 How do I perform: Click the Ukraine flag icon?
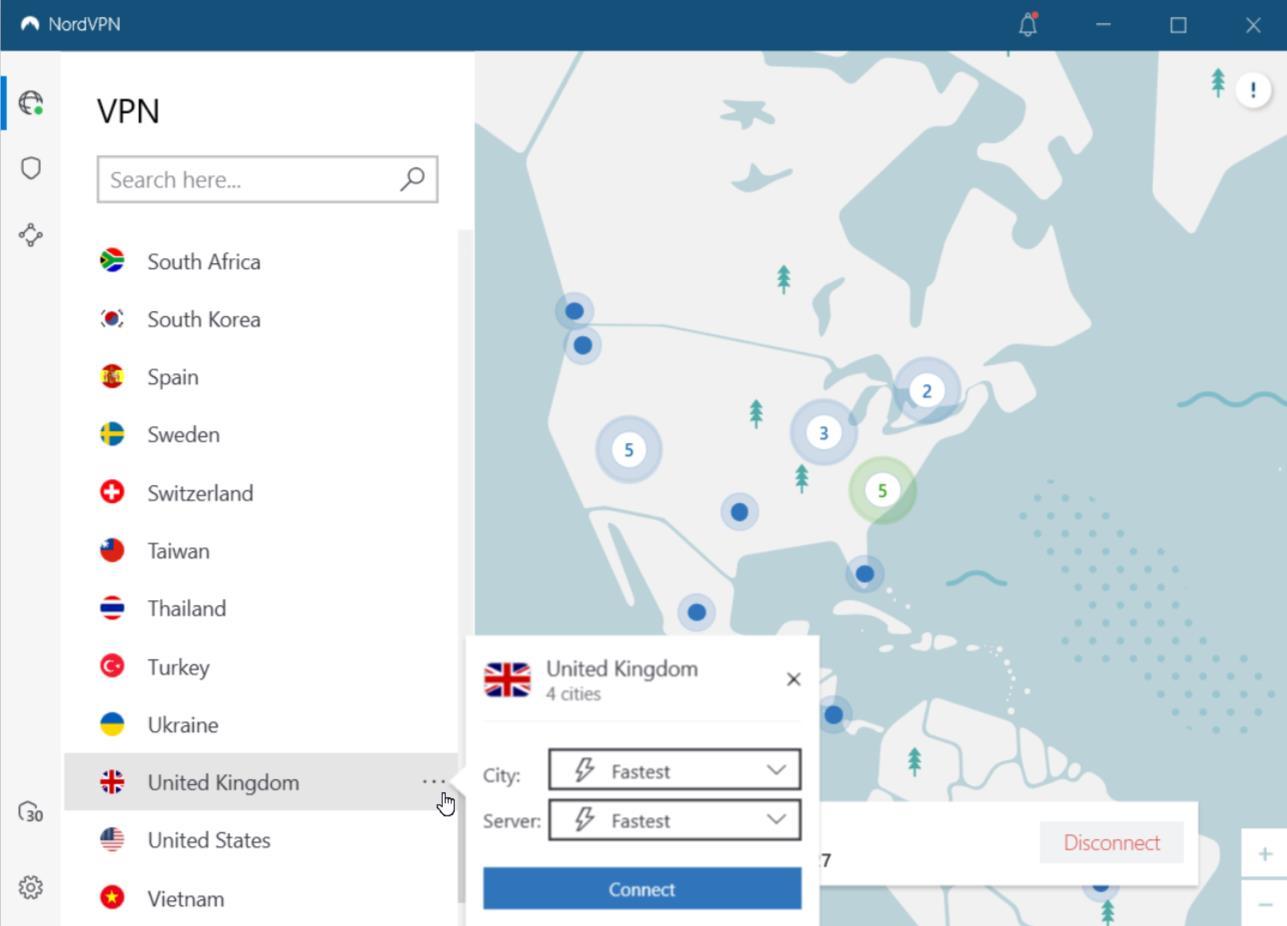112,724
